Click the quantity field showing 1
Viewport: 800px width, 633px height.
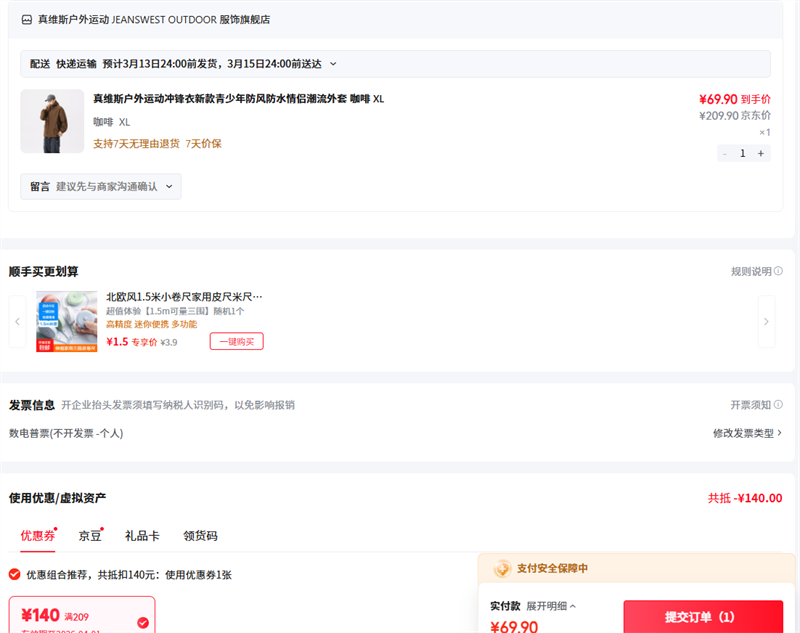point(743,154)
